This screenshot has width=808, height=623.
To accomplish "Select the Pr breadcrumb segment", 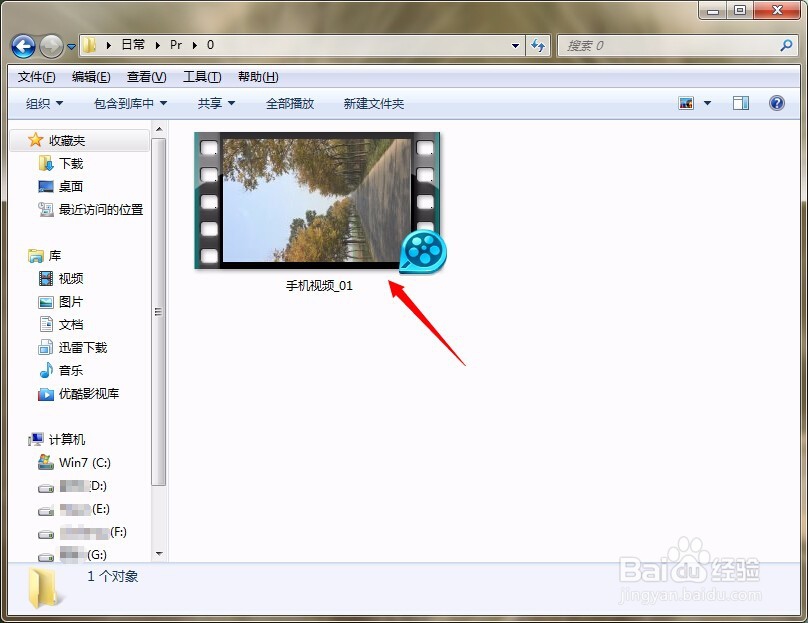I will [x=176, y=45].
